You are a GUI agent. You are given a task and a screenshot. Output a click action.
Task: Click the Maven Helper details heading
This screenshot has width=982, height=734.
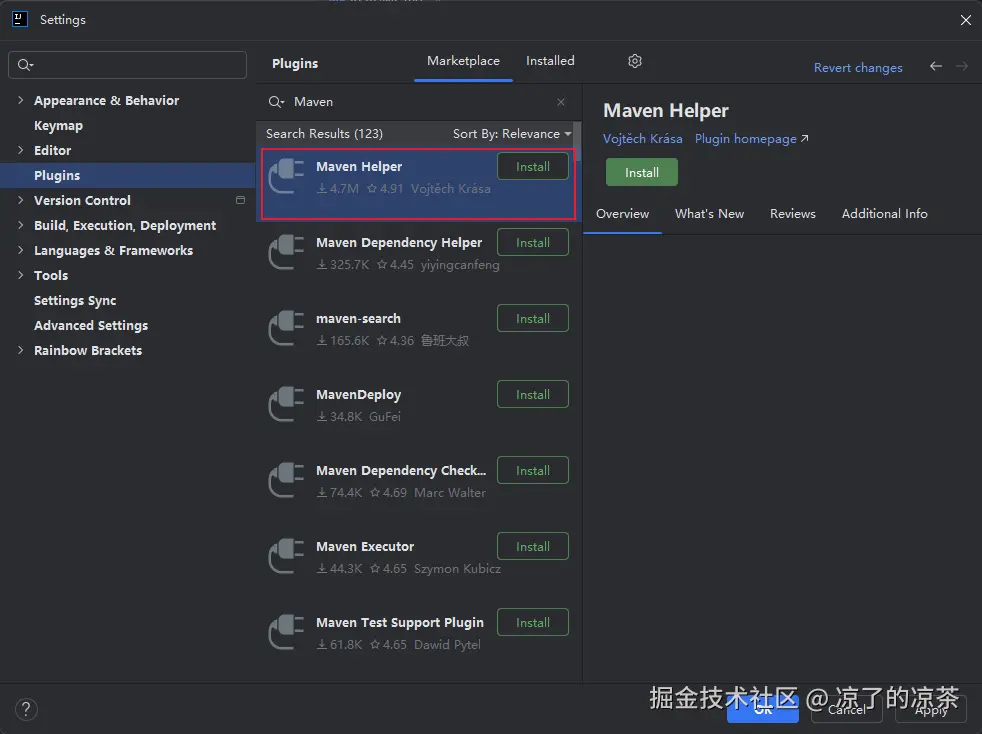[x=666, y=110]
